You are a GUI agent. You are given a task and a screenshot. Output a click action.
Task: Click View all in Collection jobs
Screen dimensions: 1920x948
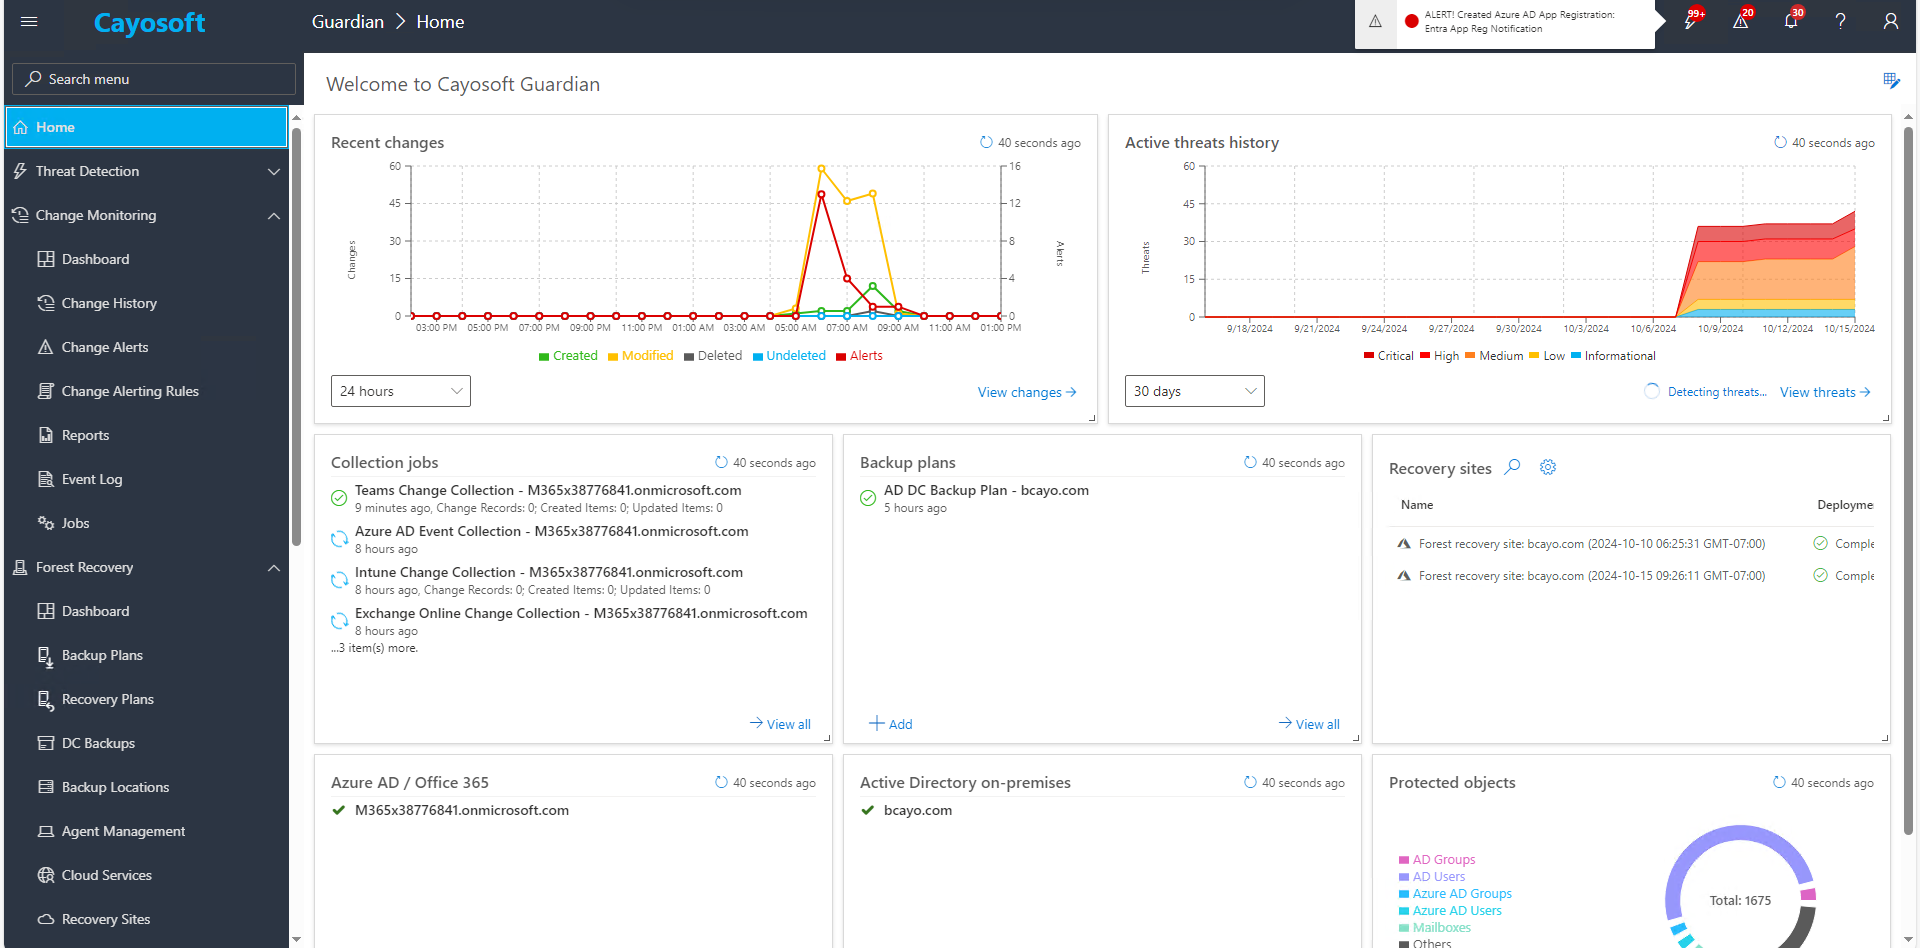pyautogui.click(x=780, y=724)
